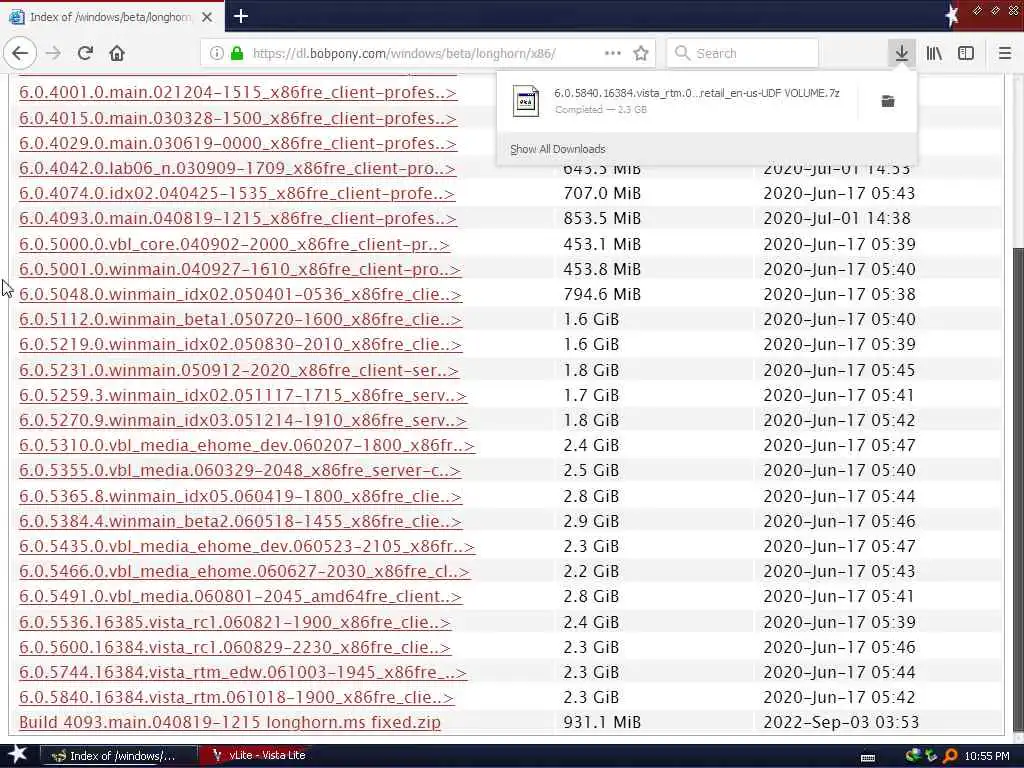Click the 10:55 PM taskbar clock

coord(987,756)
